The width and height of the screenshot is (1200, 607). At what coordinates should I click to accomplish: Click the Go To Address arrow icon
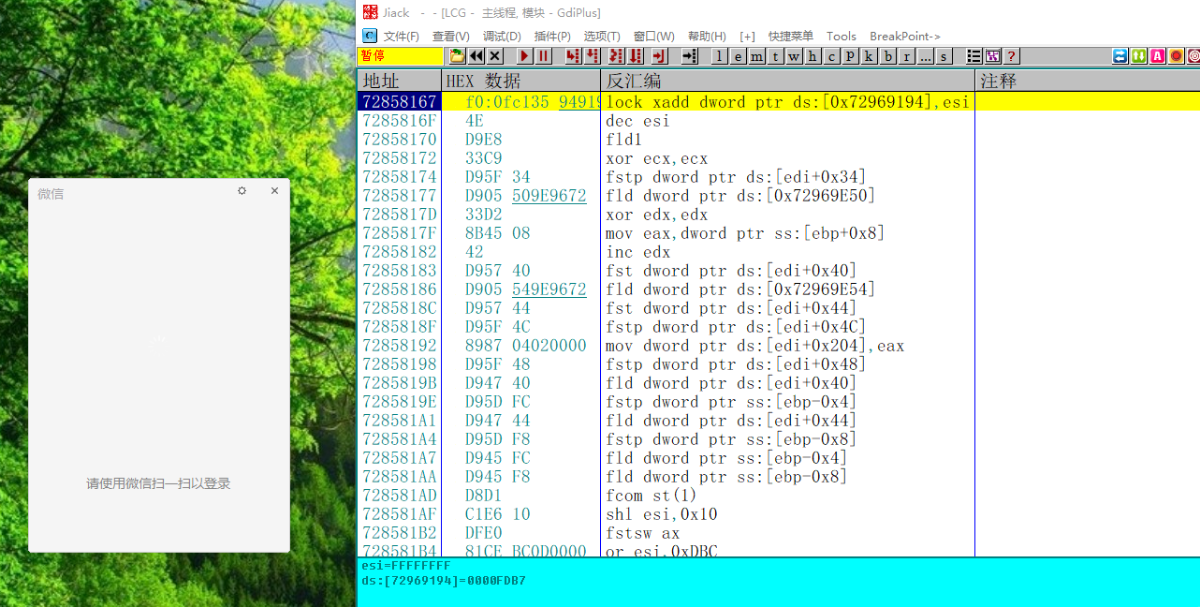pyautogui.click(x=689, y=56)
